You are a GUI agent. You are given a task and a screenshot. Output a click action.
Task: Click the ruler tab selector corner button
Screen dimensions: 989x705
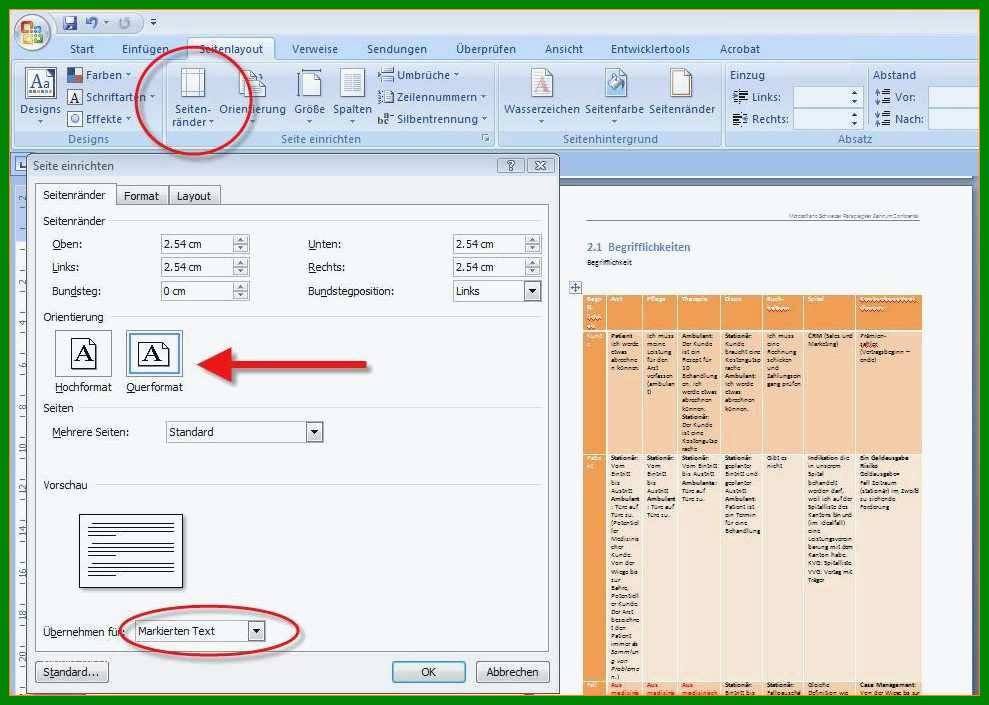21,165
